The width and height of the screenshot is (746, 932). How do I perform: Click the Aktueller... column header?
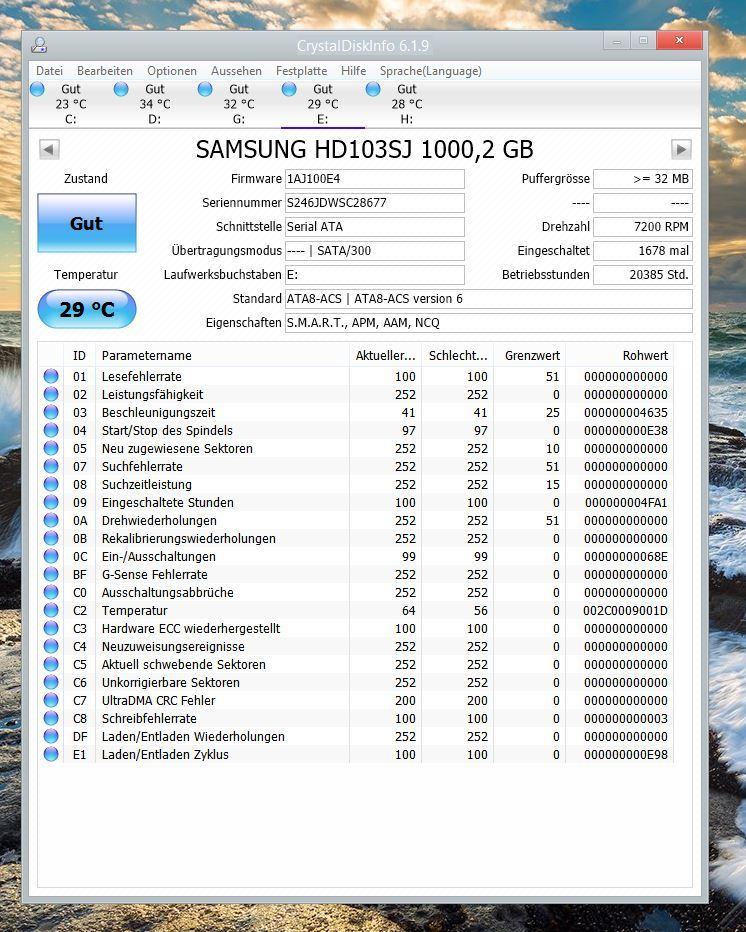(x=385, y=355)
